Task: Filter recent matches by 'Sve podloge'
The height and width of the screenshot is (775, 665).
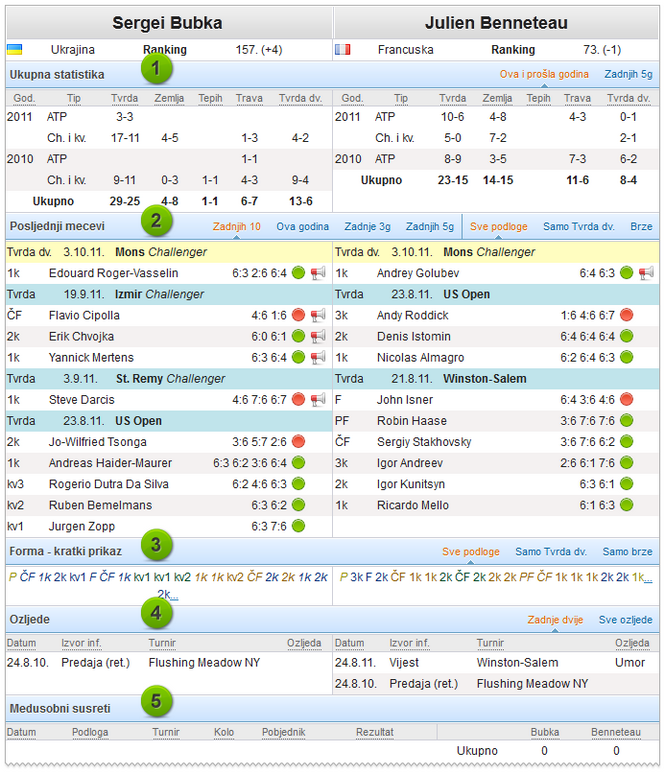Action: [498, 226]
